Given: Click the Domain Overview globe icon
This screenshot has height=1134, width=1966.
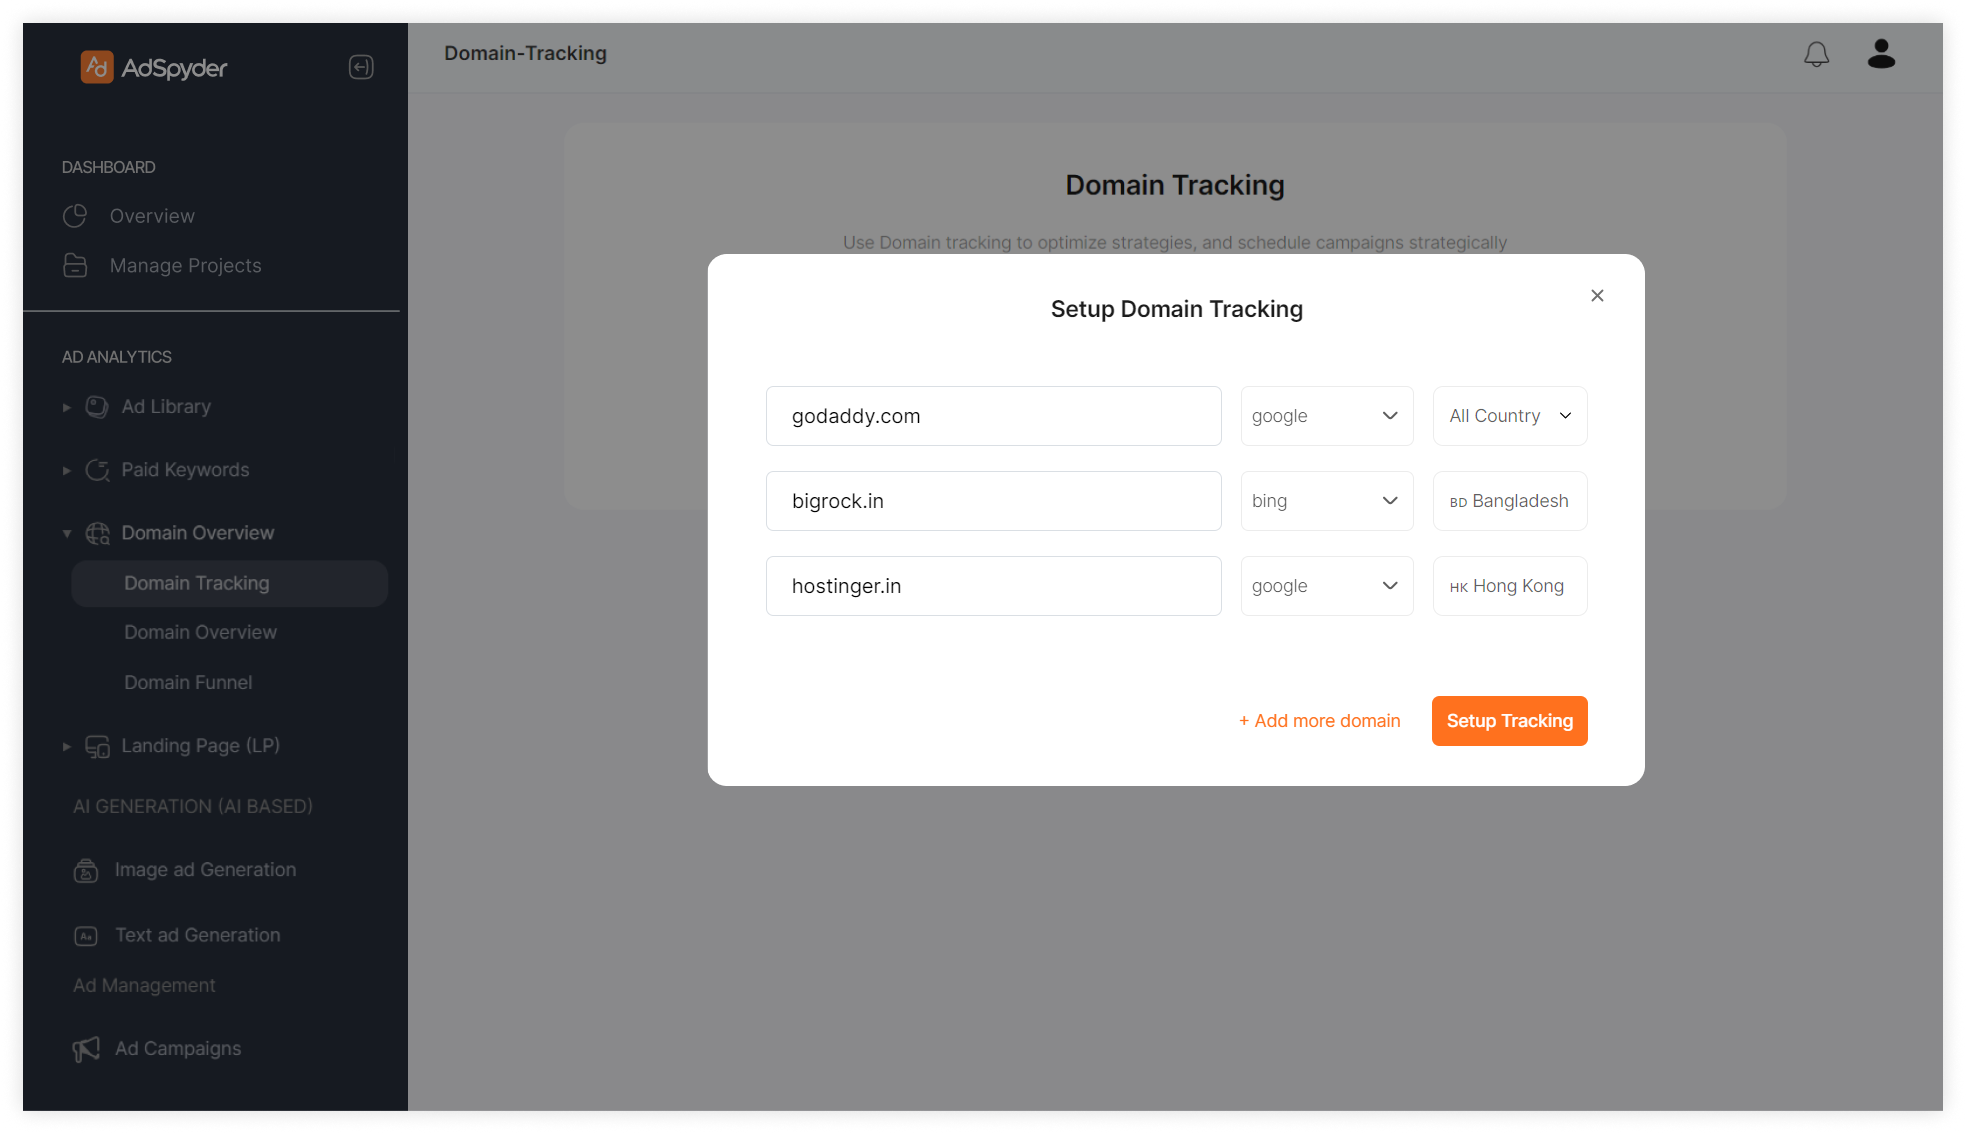Looking at the screenshot, I should click(97, 533).
